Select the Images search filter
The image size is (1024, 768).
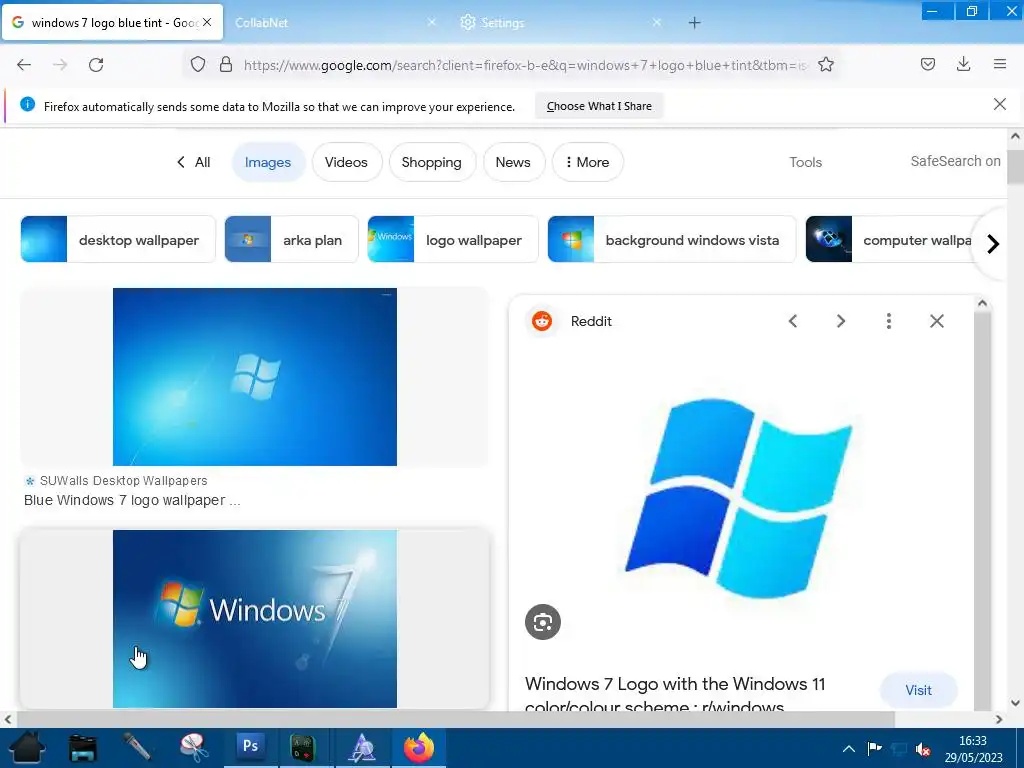click(x=268, y=162)
